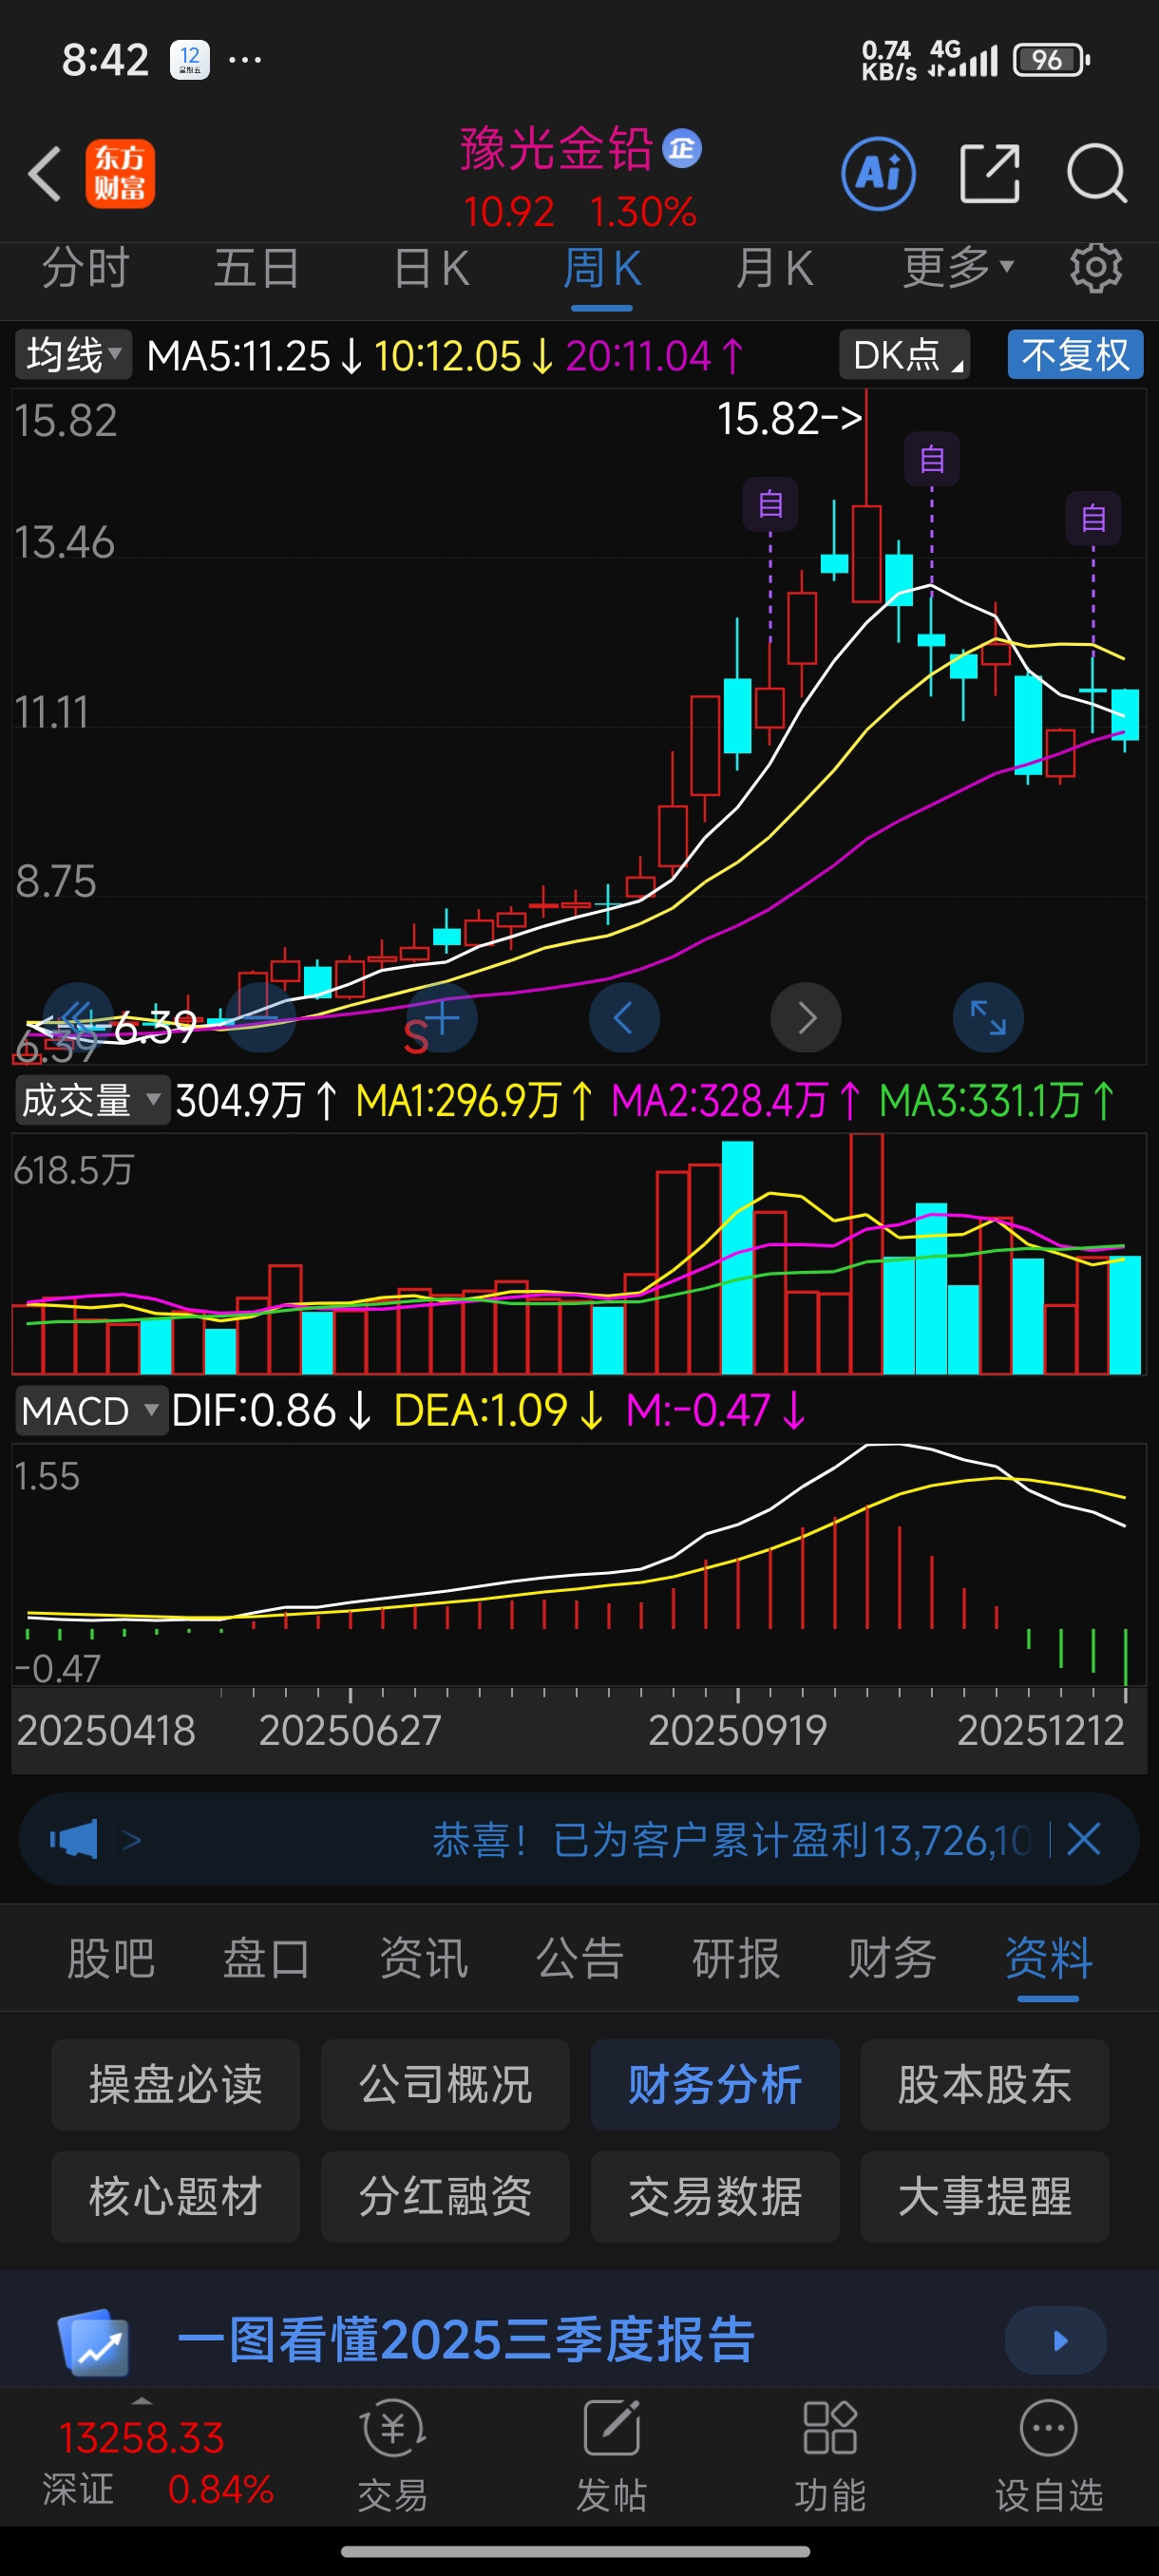The image size is (1159, 2576).
Task: Tap the stock name 豫光金铅
Action: pos(556,149)
